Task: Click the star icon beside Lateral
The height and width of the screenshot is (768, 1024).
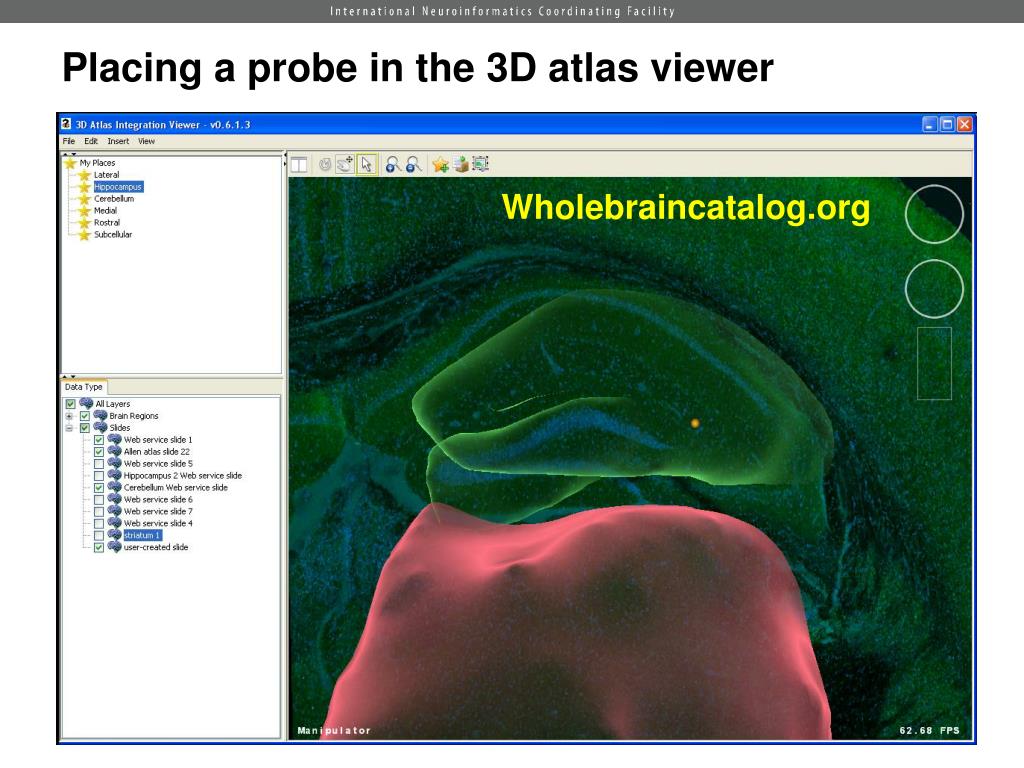Action: click(x=84, y=175)
